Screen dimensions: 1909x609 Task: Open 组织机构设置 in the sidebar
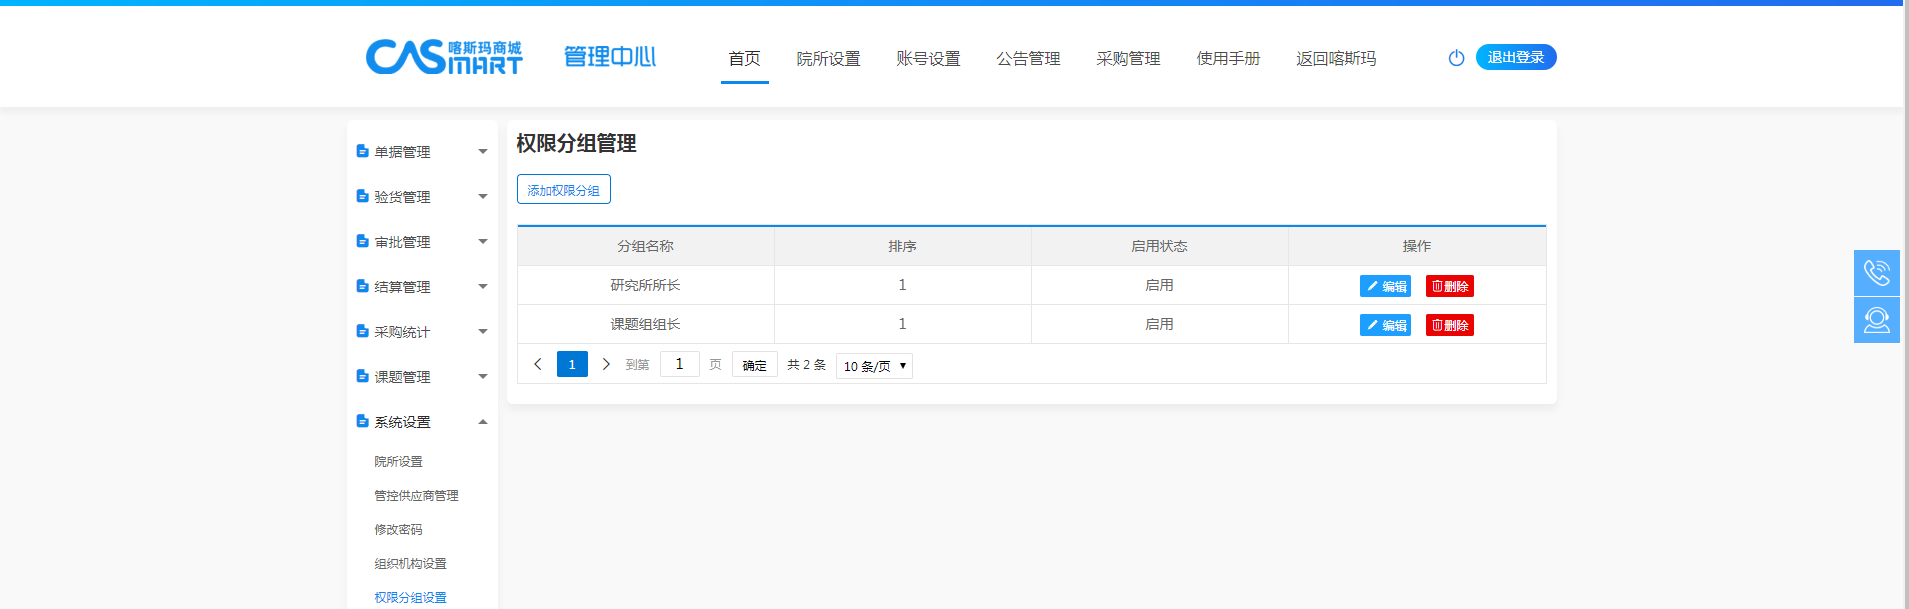point(410,564)
